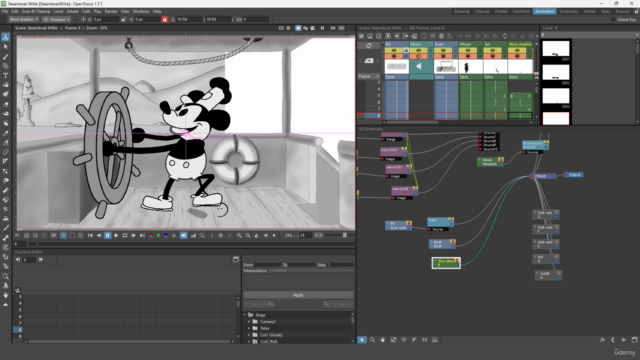Image resolution: width=640 pixels, height=360 pixels.
Task: Adjust the FPS slider in viewer bar
Action: point(344,235)
